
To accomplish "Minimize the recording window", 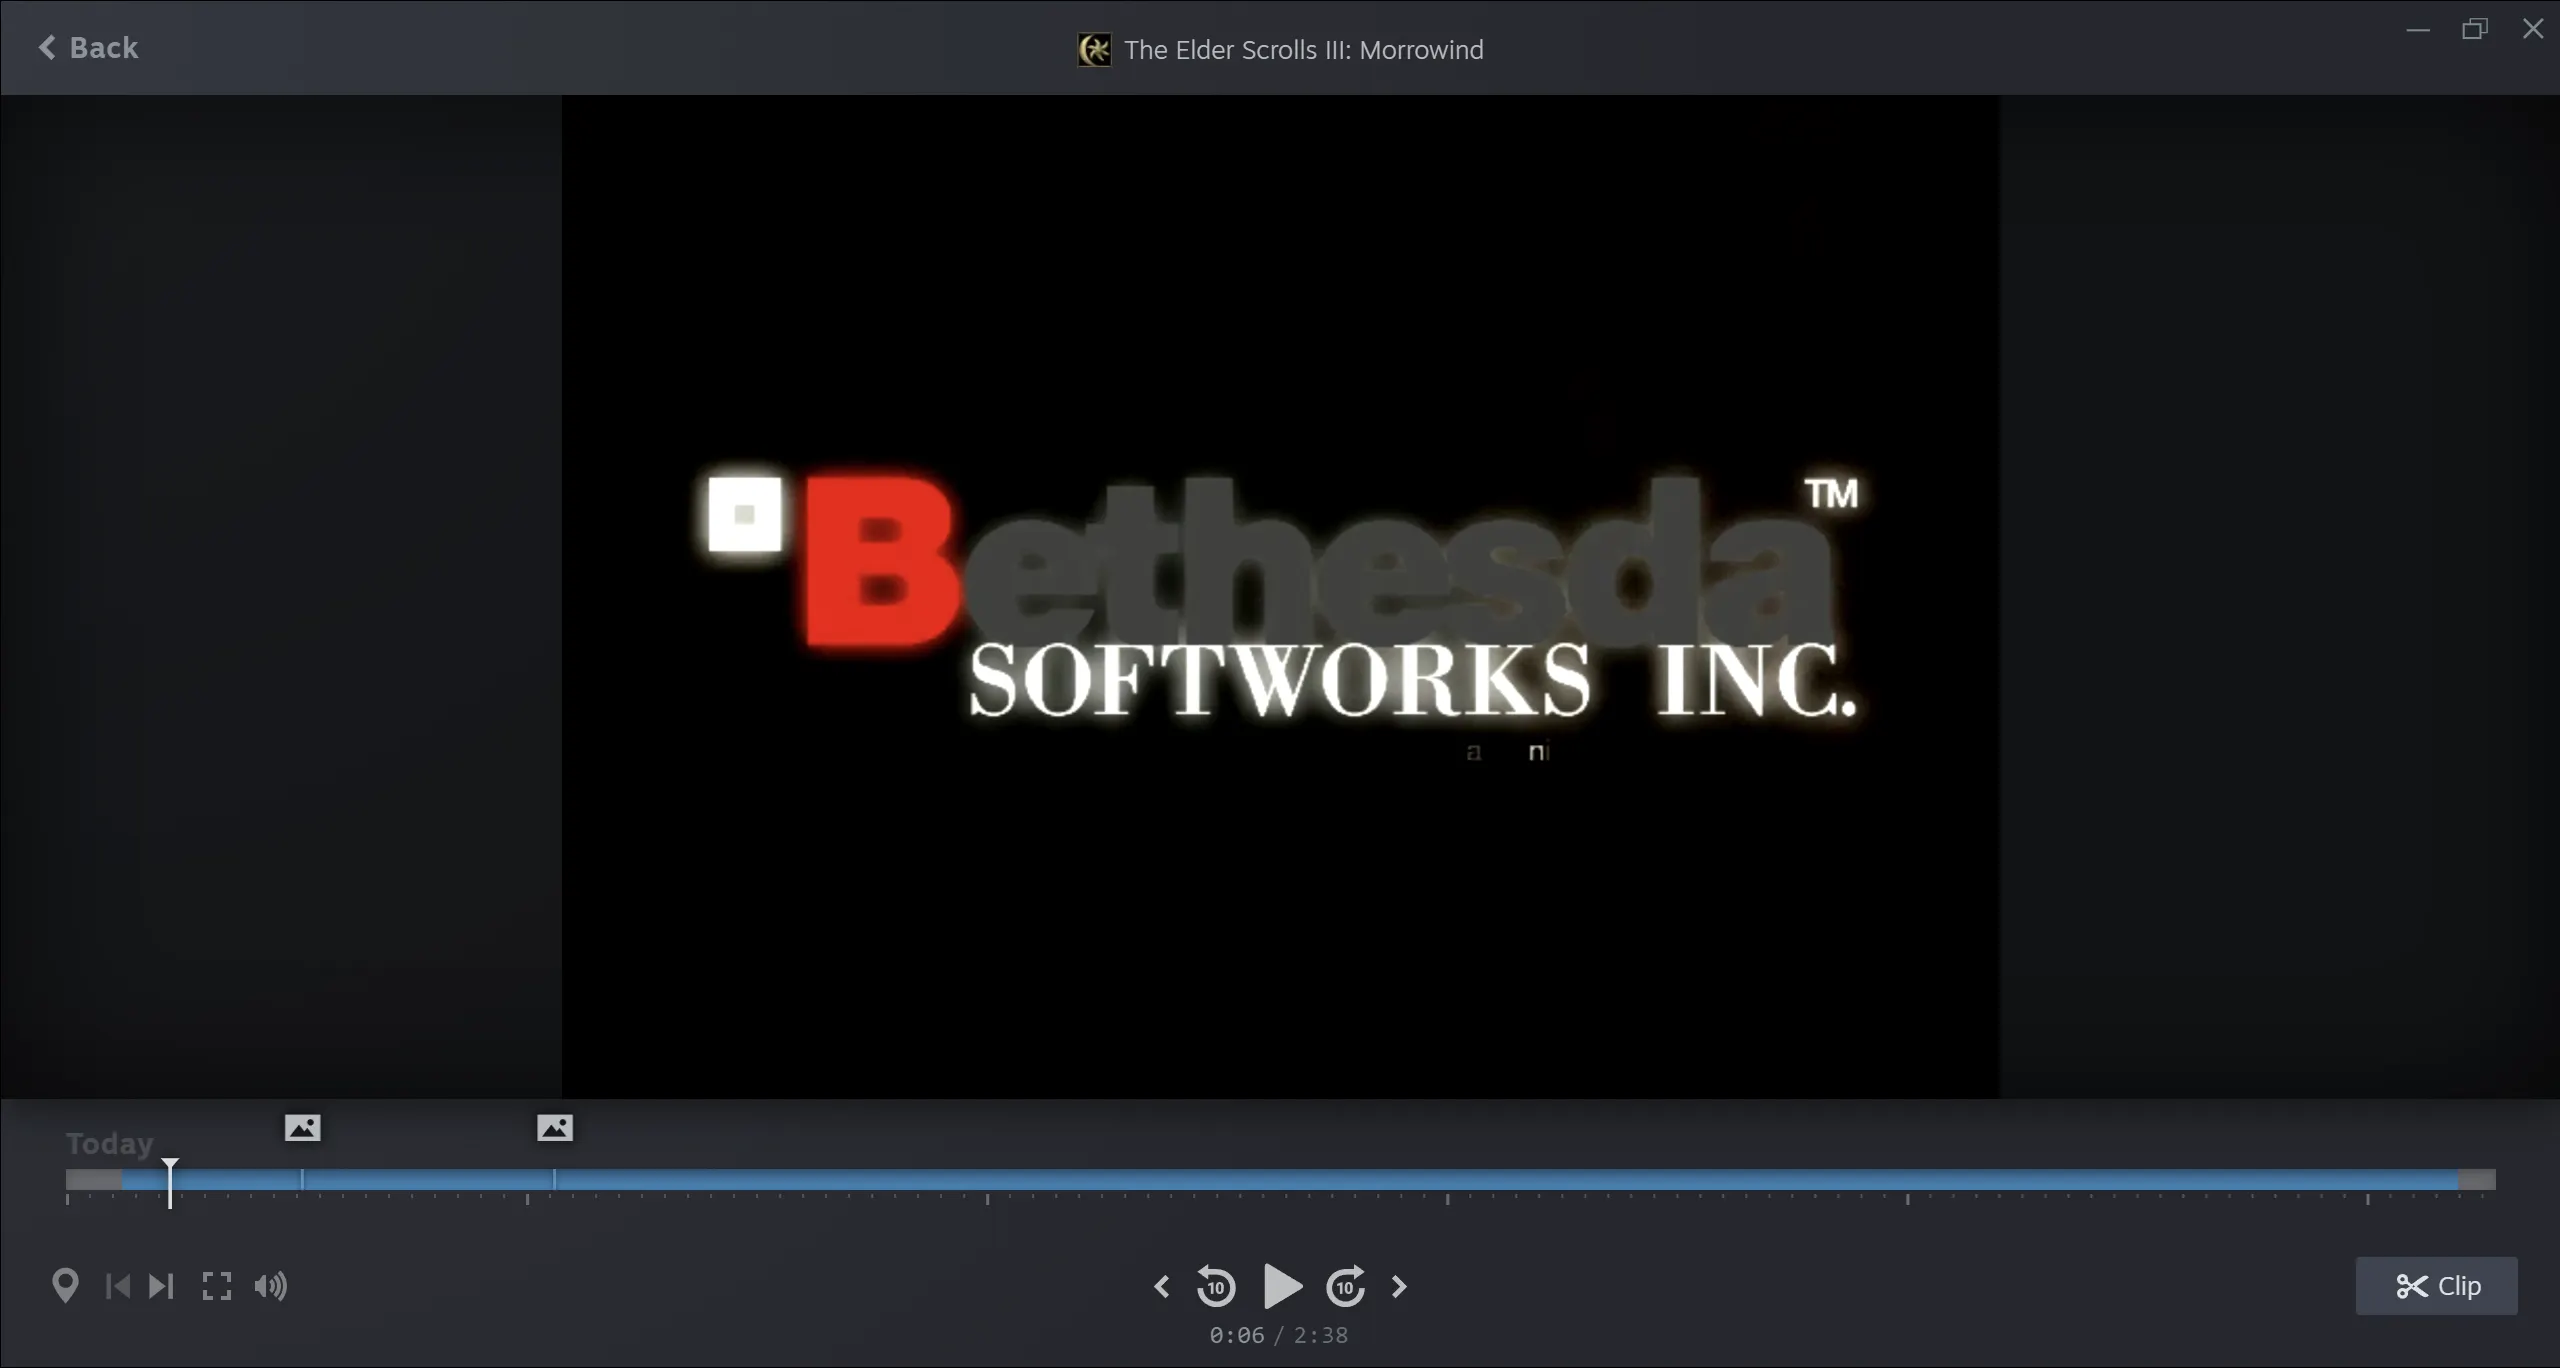I will tap(2418, 29).
